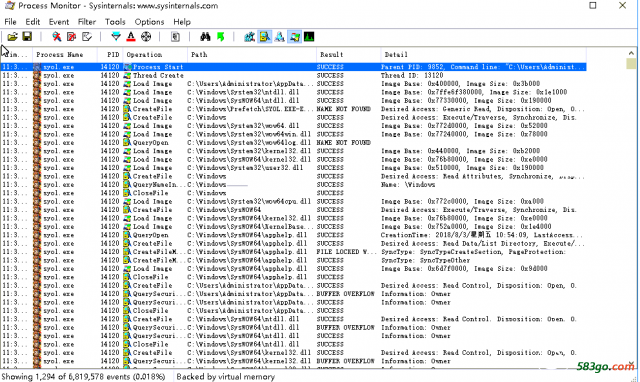Viewport: 640px width, 382px height.
Task: Toggle Show File System Activity button
Action: click(x=264, y=37)
